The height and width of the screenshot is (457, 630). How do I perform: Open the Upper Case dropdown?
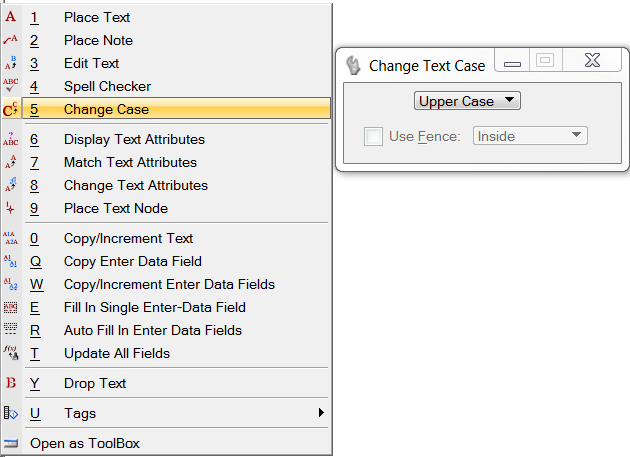467,101
